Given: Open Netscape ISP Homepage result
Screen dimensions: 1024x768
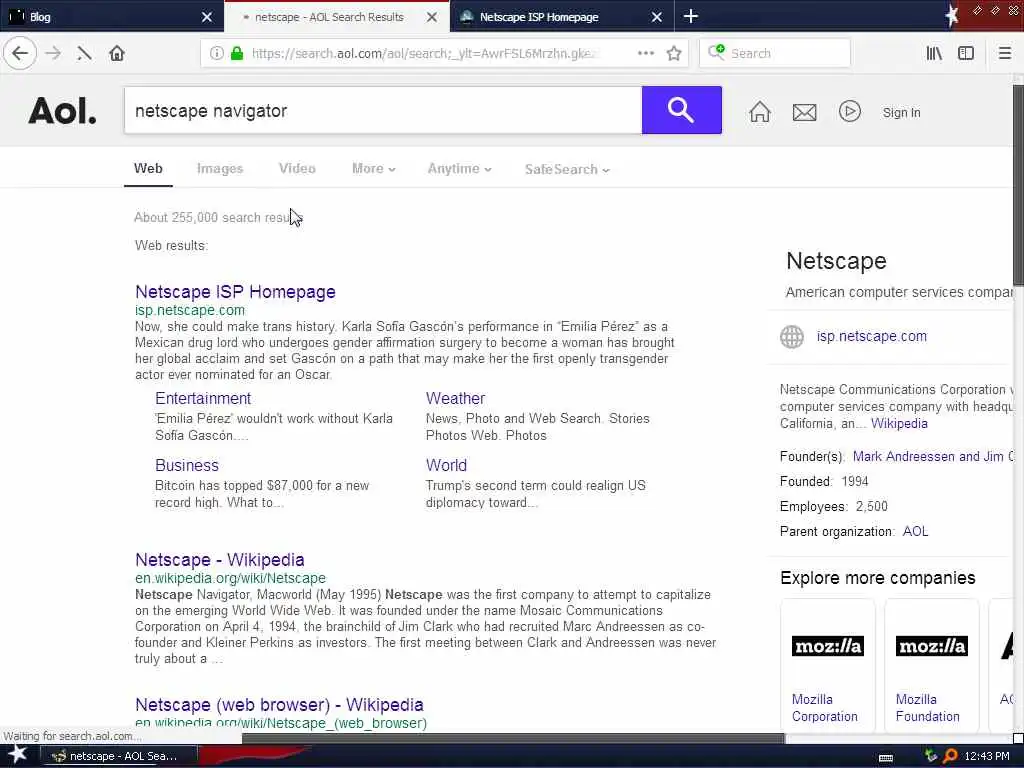Looking at the screenshot, I should pyautogui.click(x=235, y=292).
